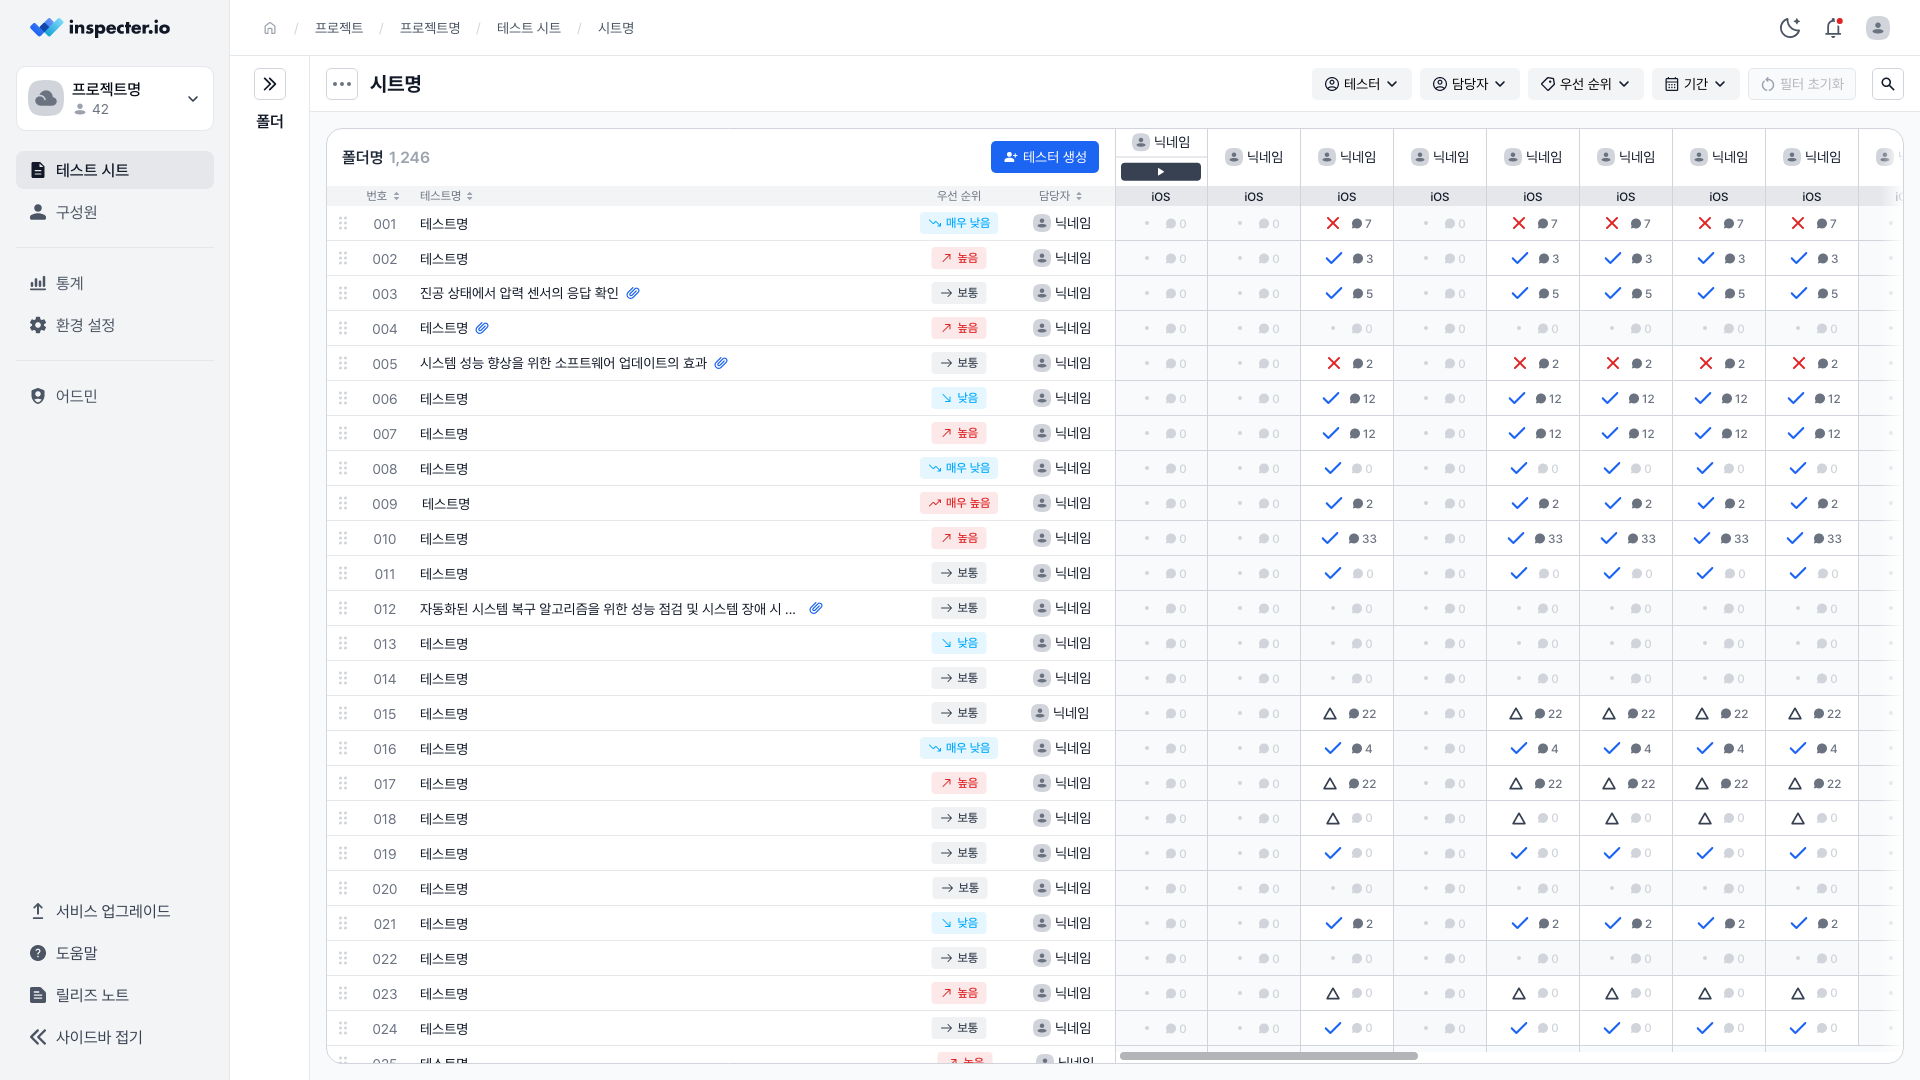This screenshot has width=1920, height=1080.
Task: Click the 테스터 생성 button
Action: pyautogui.click(x=1044, y=157)
